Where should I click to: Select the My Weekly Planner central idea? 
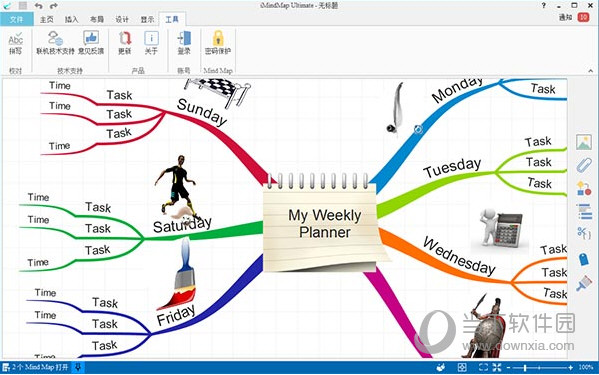325,224
